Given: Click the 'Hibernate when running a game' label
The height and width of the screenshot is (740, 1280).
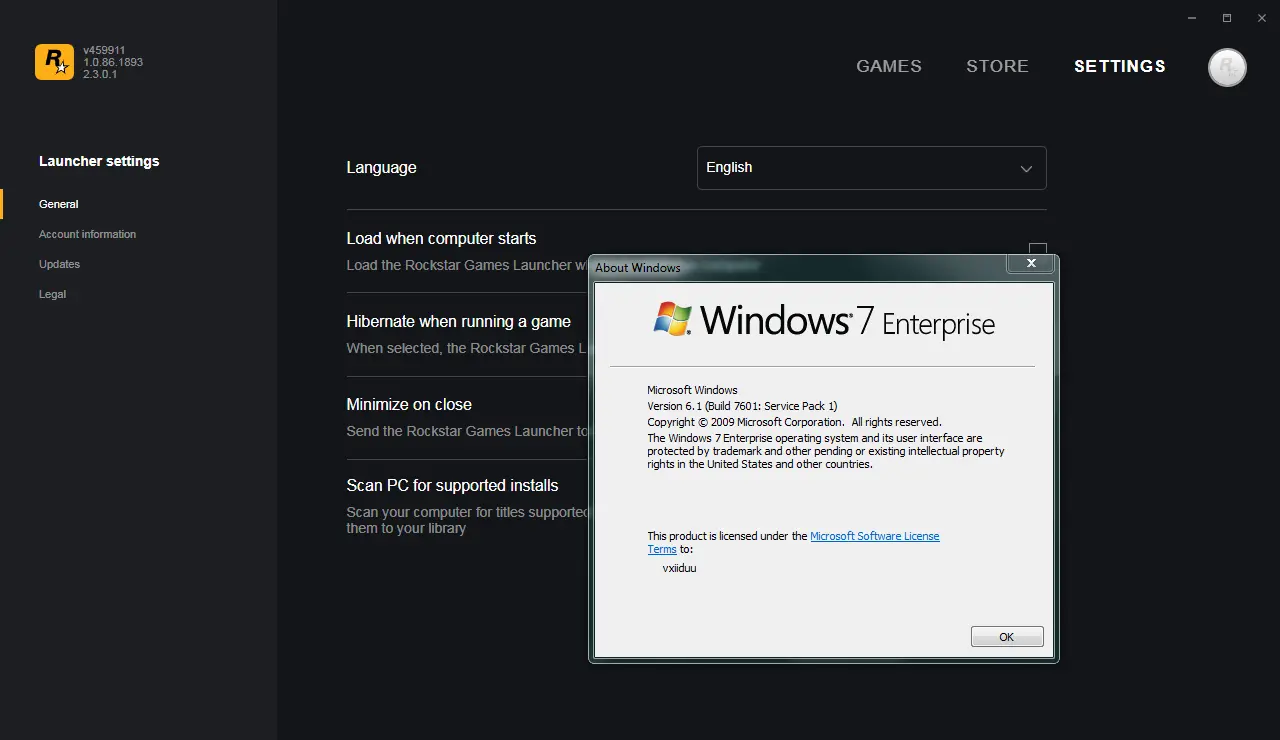Looking at the screenshot, I should click(458, 321).
